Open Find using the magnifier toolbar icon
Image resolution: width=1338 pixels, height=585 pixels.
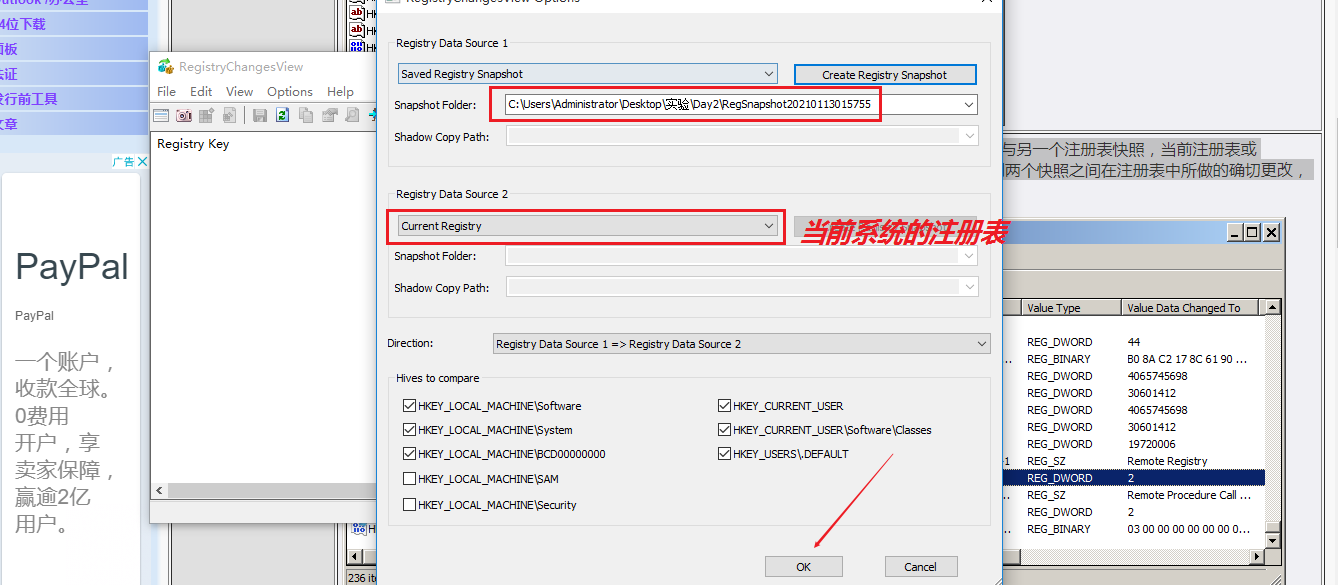point(352,115)
